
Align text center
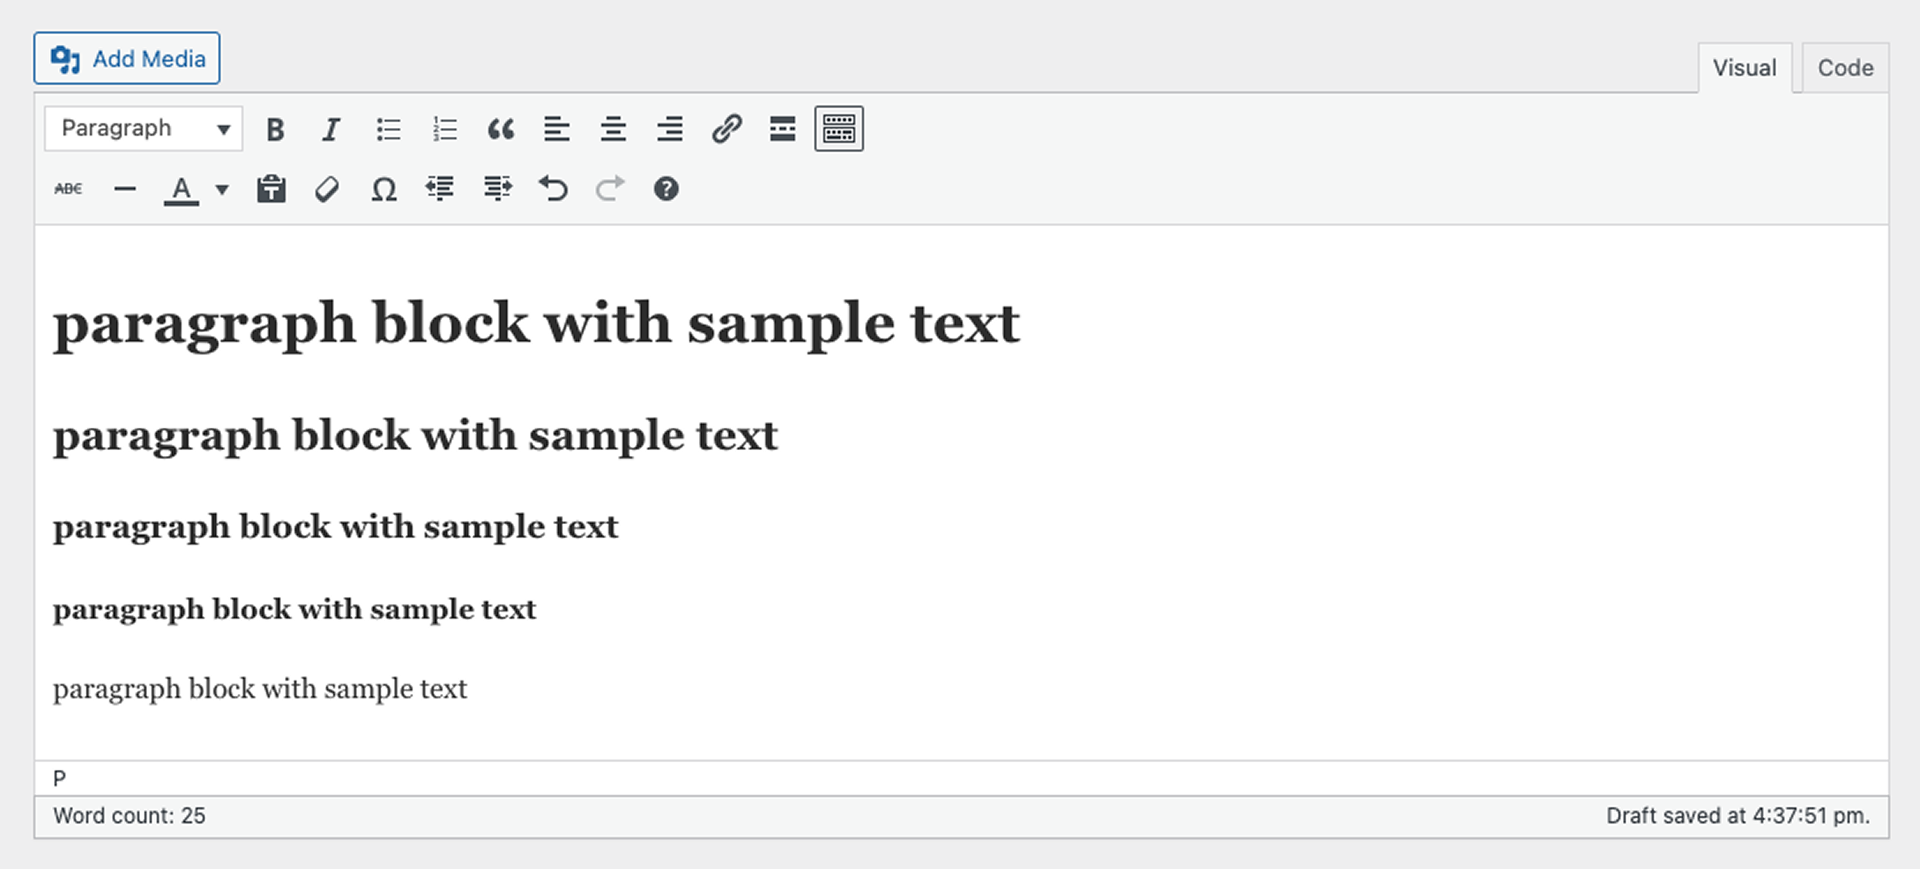(x=613, y=129)
